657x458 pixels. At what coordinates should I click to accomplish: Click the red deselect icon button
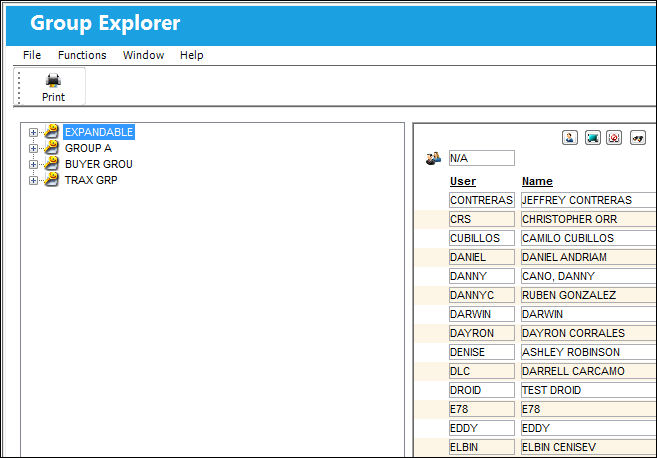(614, 137)
